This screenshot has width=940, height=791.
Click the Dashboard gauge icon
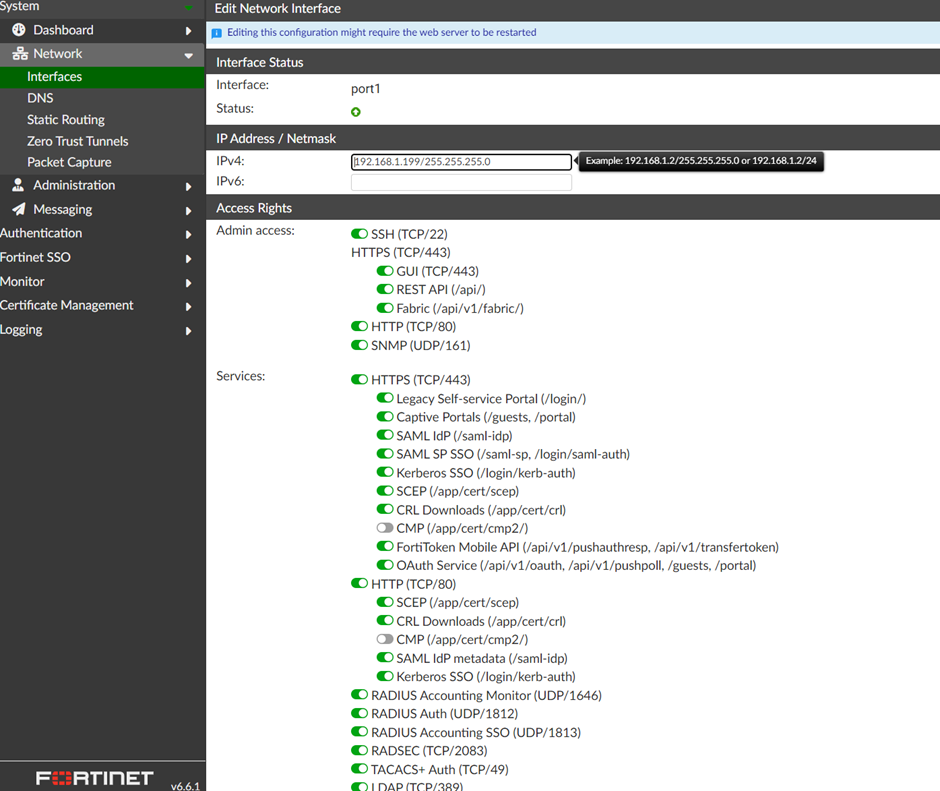[x=19, y=30]
